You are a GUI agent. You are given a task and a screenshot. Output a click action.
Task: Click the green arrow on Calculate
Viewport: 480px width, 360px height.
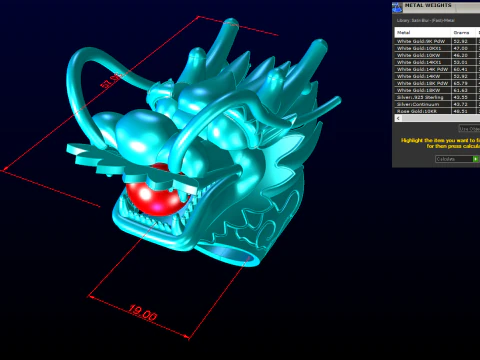click(476, 159)
